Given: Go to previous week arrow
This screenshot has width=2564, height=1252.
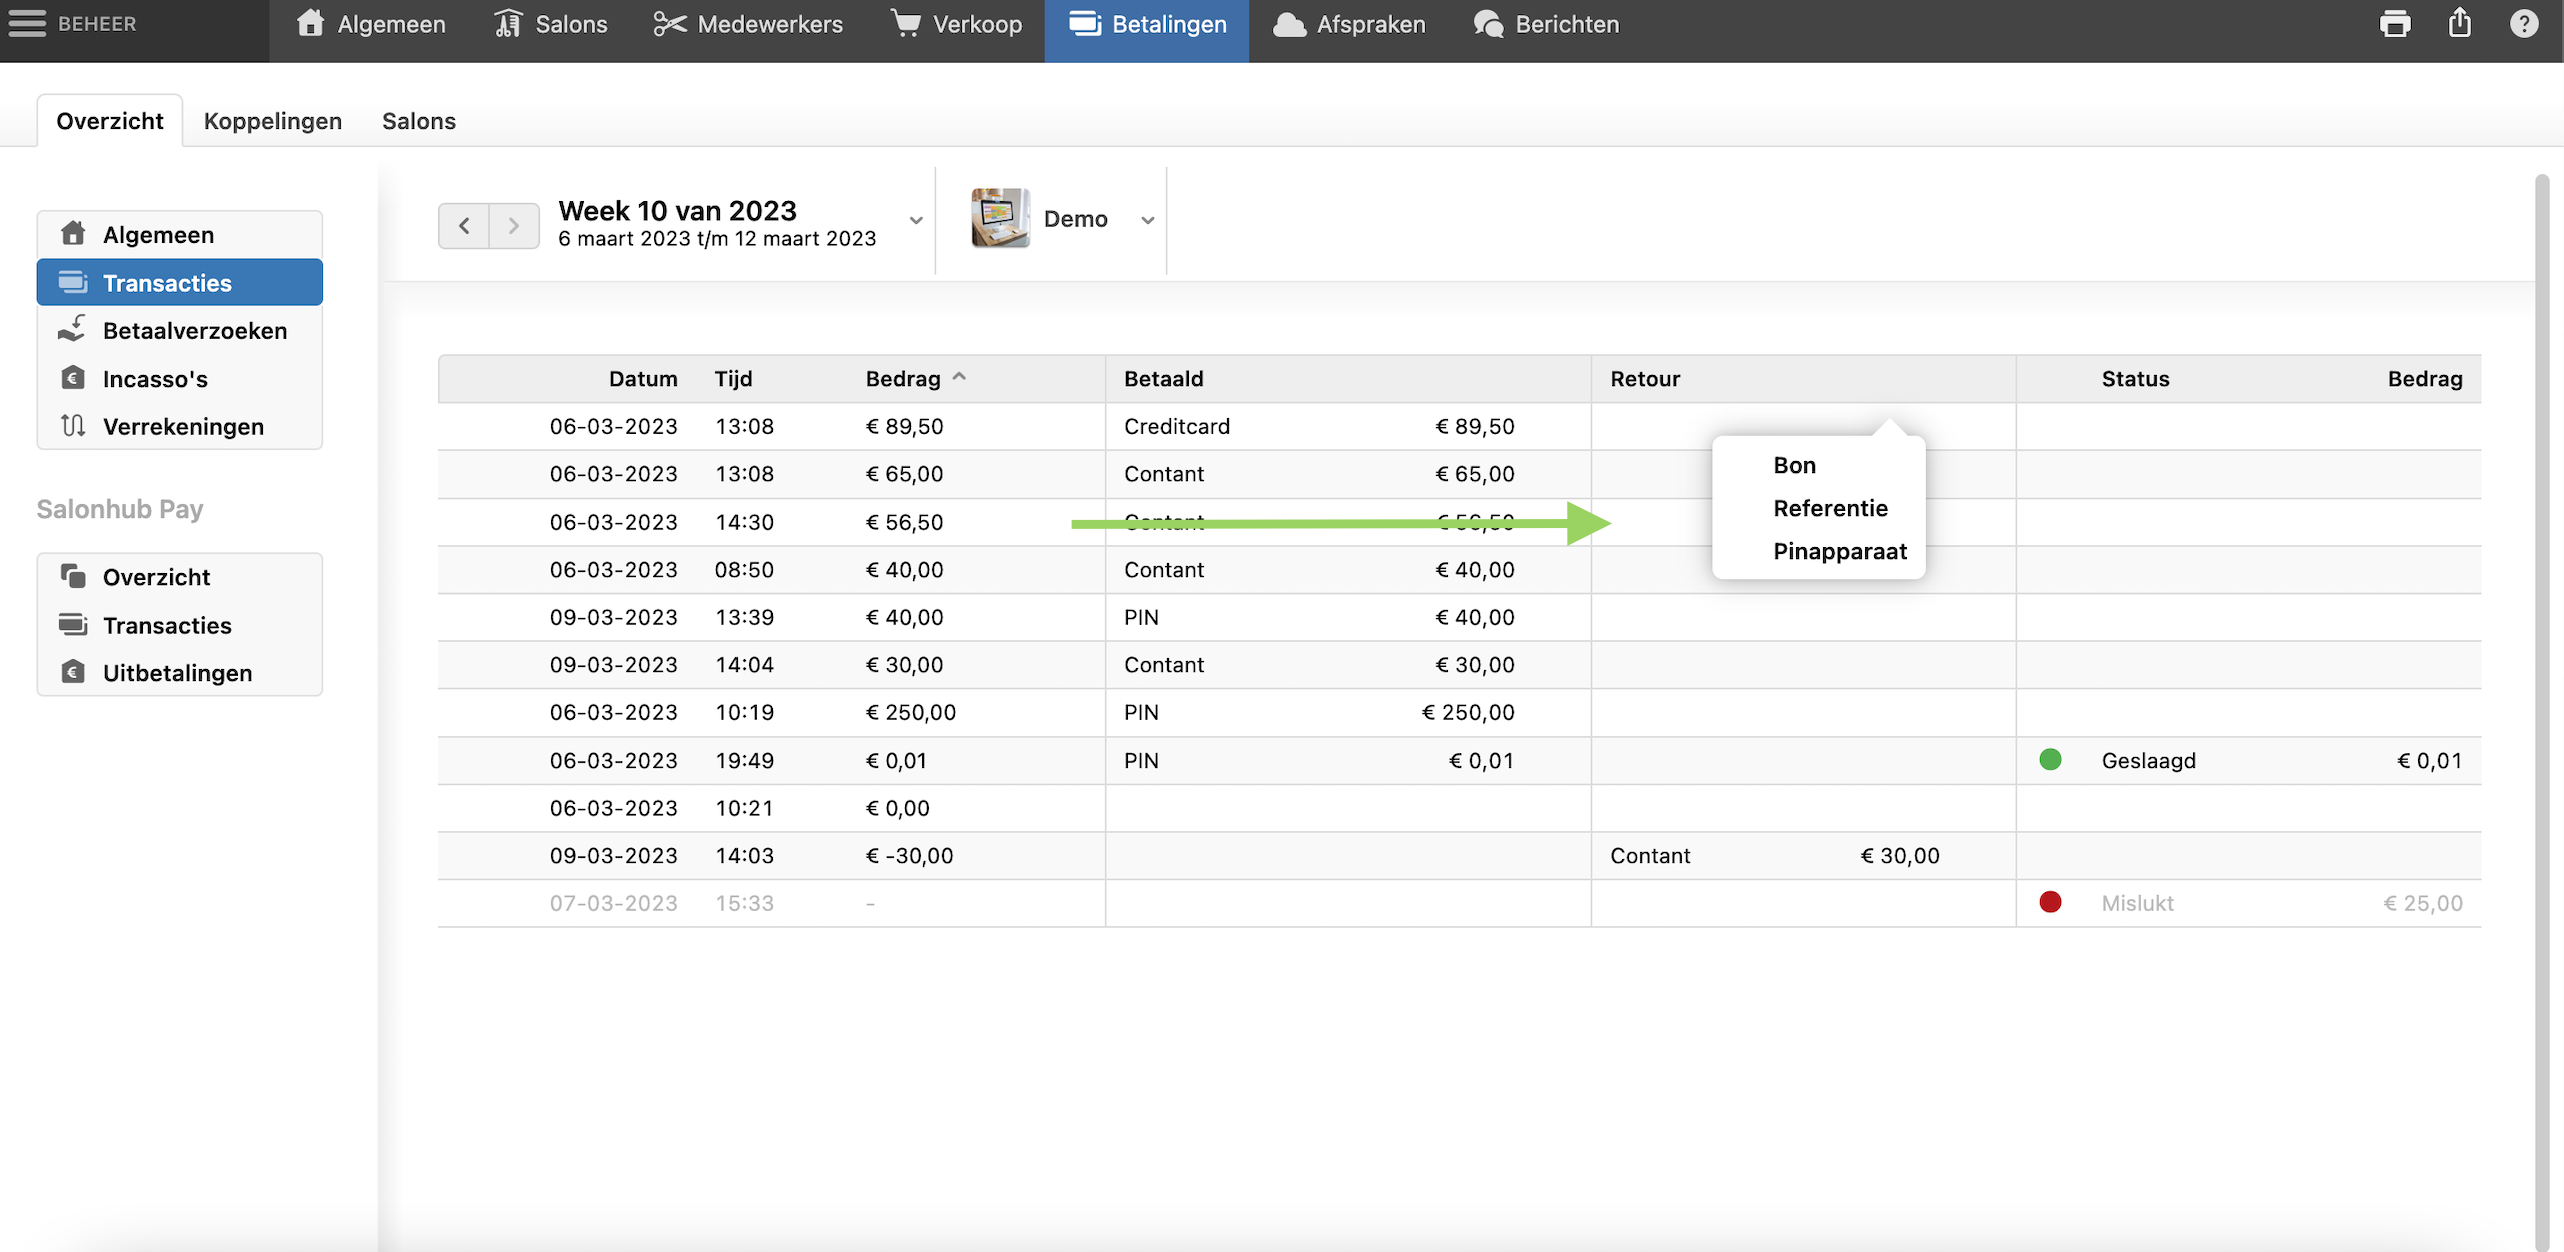Looking at the screenshot, I should point(464,226).
